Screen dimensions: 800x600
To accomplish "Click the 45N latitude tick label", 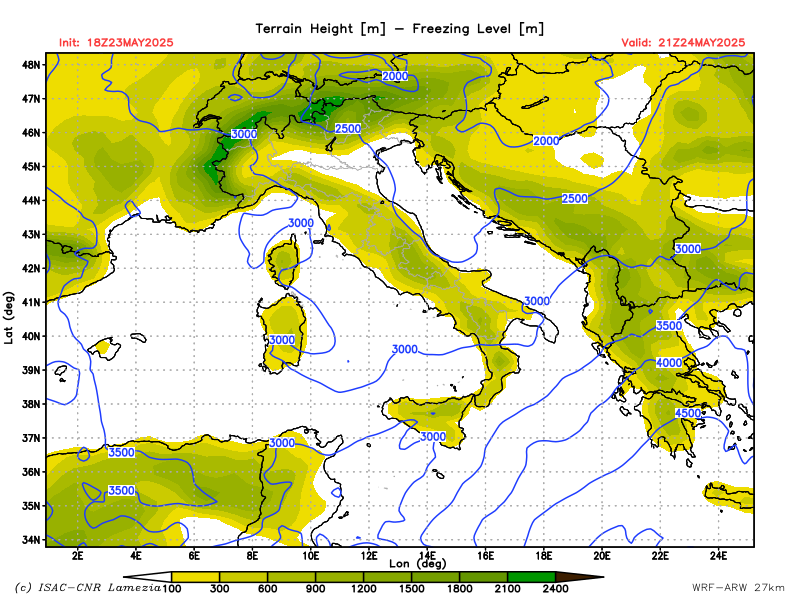I will click(32, 166).
